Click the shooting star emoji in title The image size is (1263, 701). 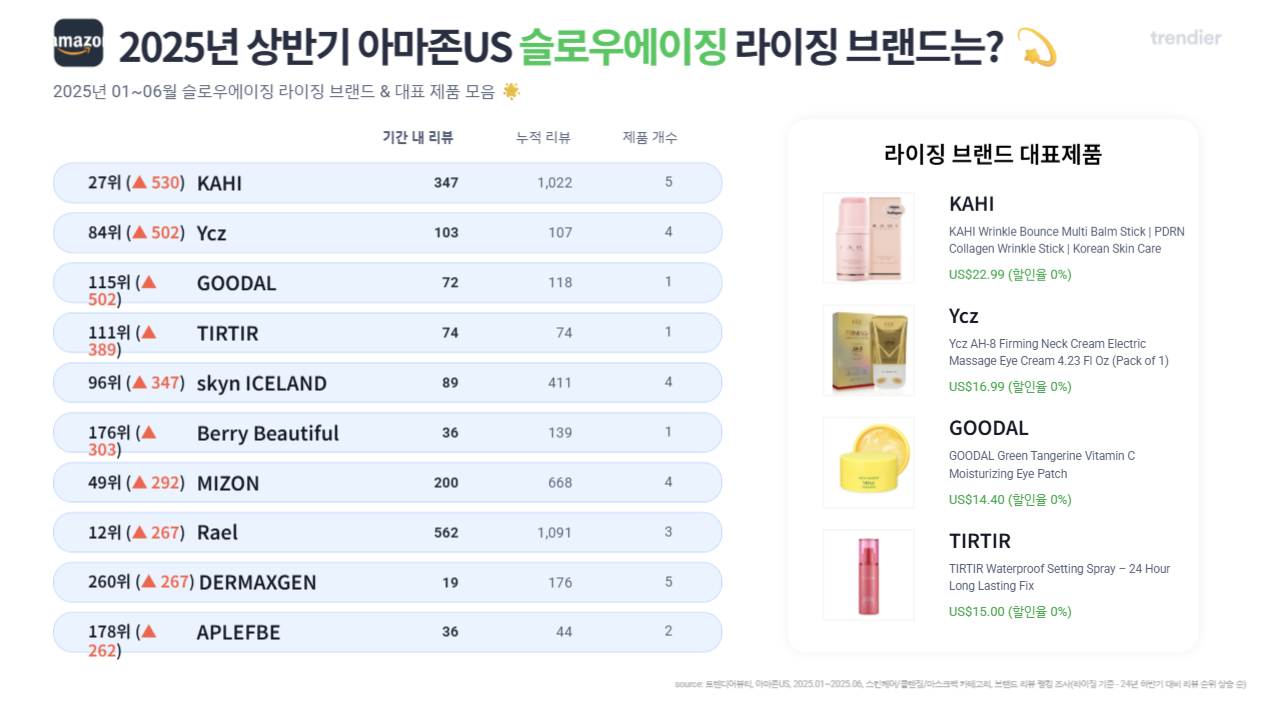tap(1036, 47)
